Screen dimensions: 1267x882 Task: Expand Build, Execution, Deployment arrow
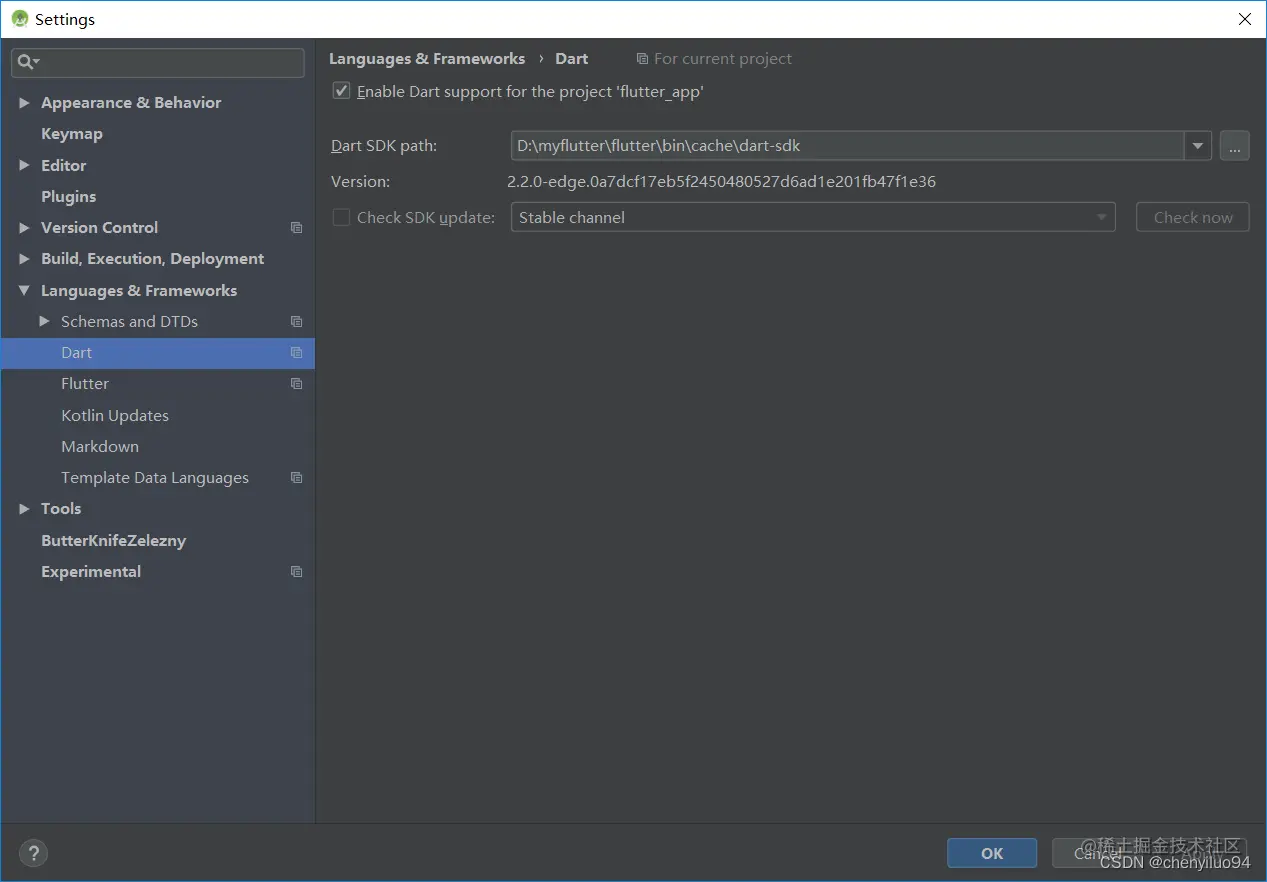(24, 259)
